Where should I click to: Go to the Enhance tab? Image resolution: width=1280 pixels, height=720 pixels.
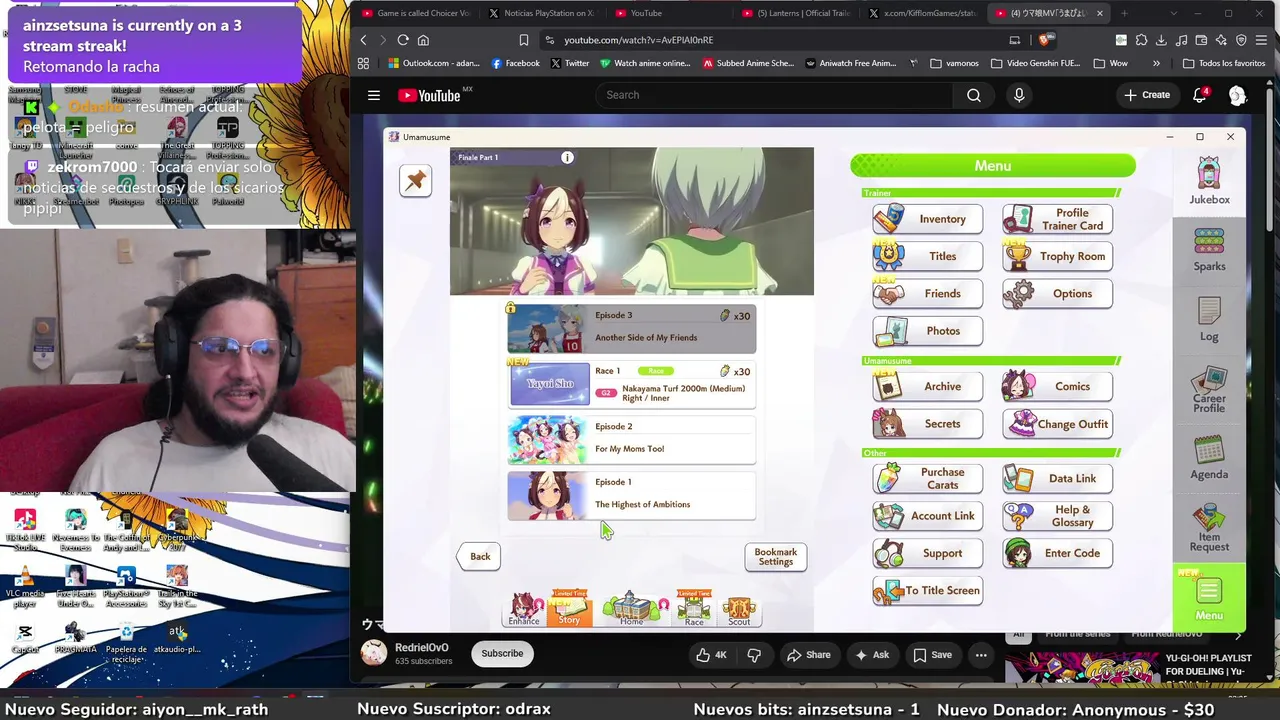[x=524, y=610]
